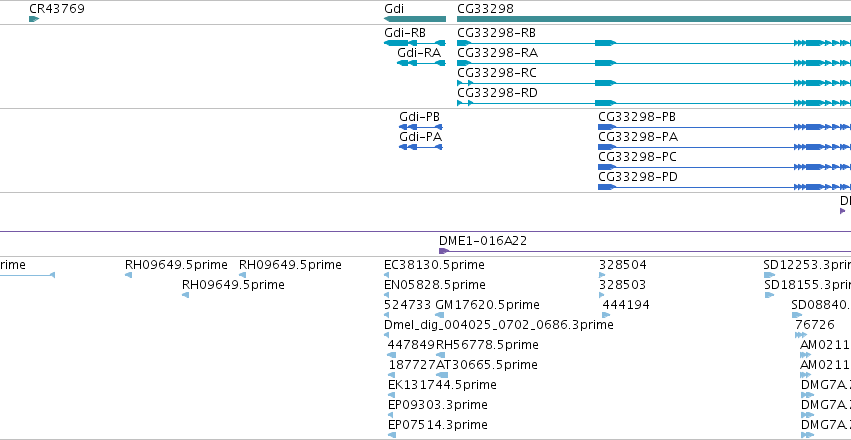Click the GM17620.5prime EST arrow
This screenshot has width=851, height=440.
[440, 315]
